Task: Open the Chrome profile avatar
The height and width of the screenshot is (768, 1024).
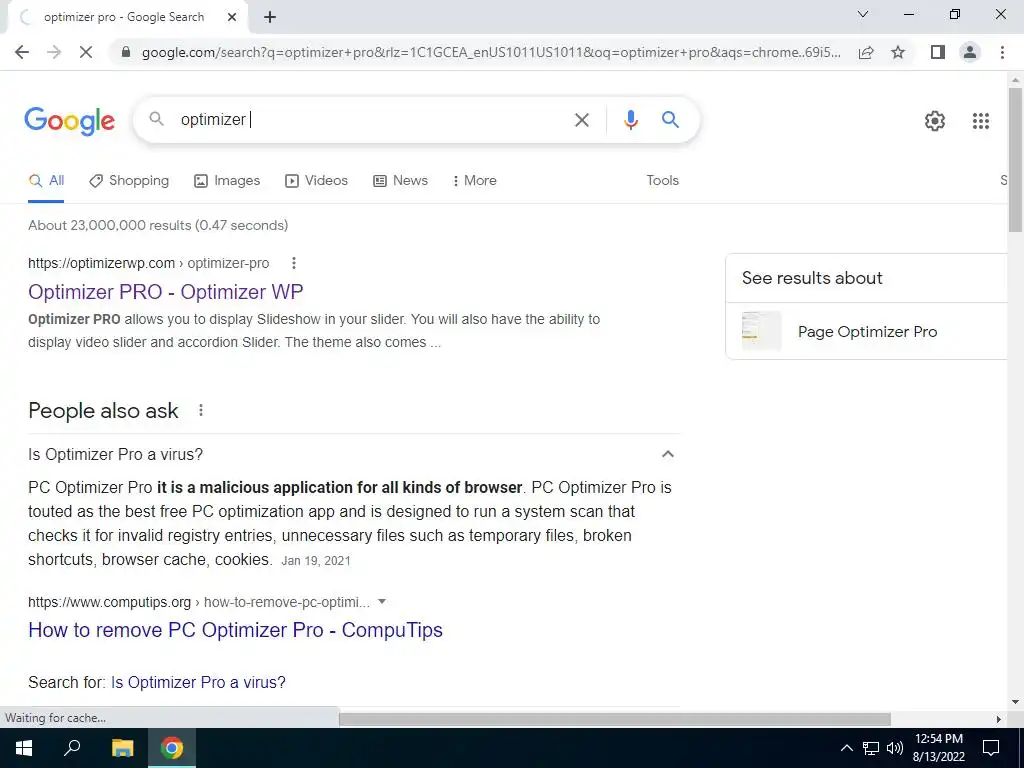Action: pyautogui.click(x=970, y=52)
